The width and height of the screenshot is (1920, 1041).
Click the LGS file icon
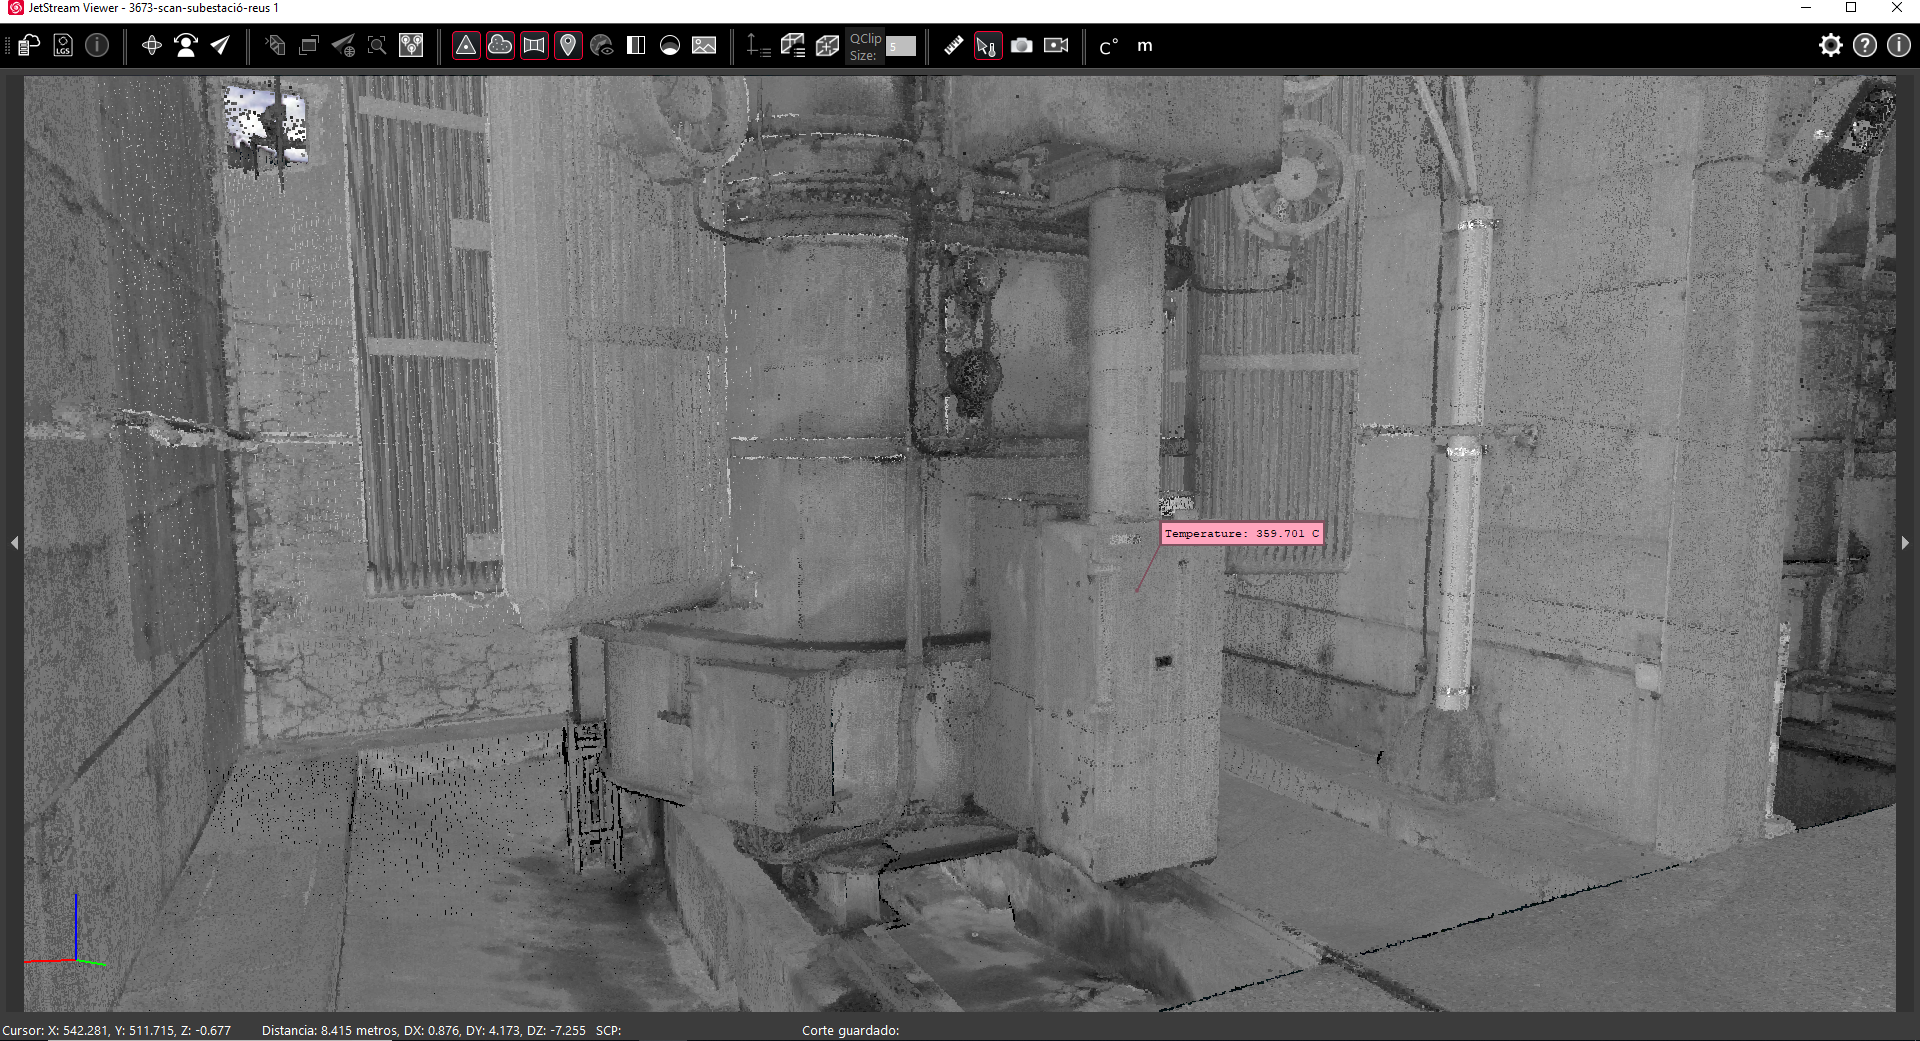pos(63,45)
